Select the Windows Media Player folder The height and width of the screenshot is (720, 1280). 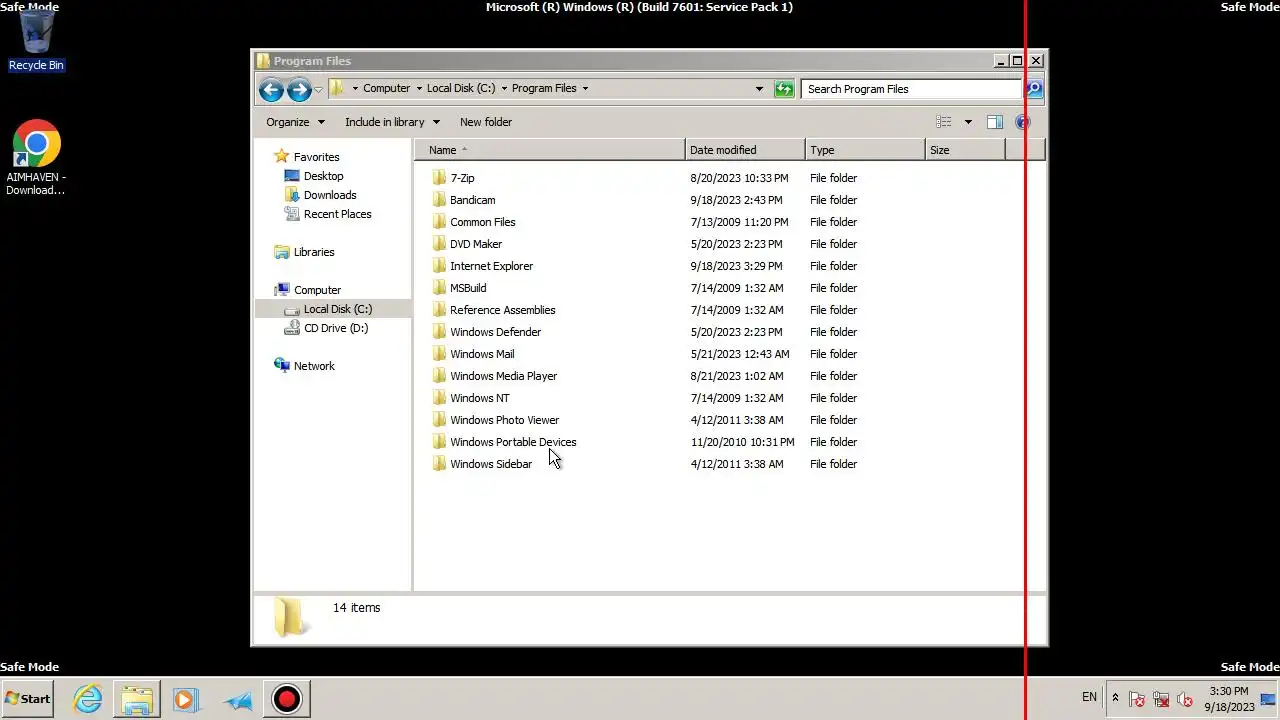click(503, 376)
